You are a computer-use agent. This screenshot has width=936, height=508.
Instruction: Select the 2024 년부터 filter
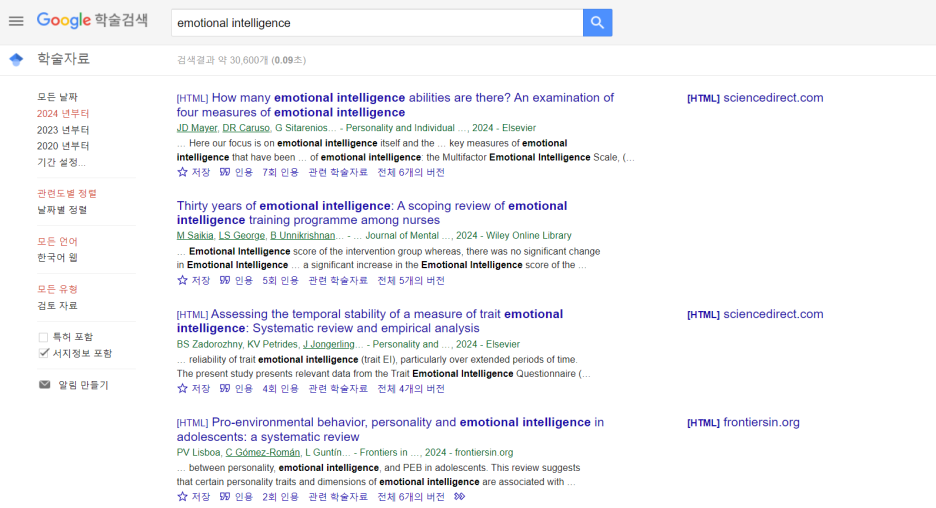point(63,113)
